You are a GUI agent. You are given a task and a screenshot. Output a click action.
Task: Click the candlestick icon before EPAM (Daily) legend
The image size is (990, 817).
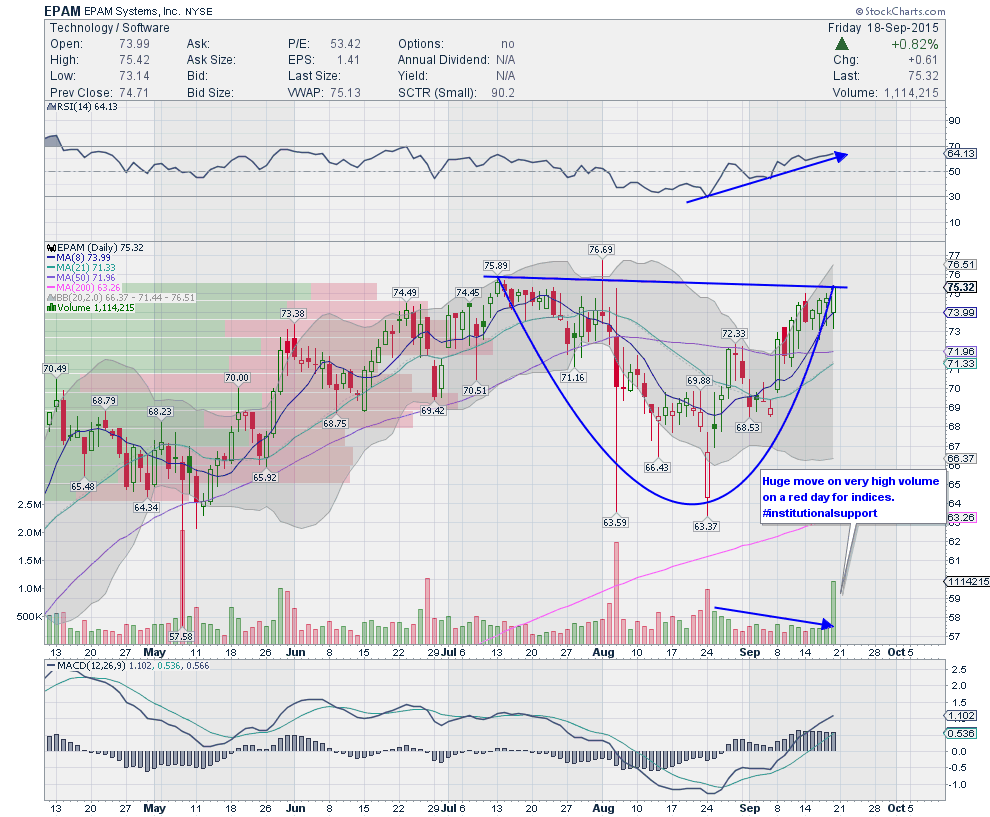click(51, 247)
